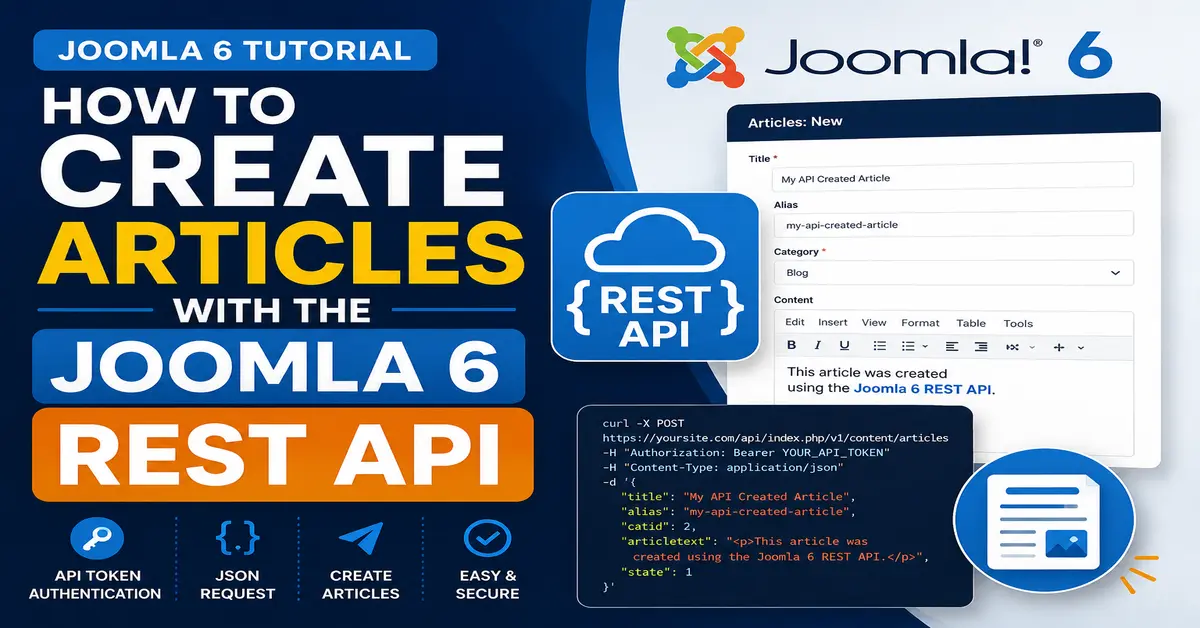1200x628 pixels.
Task: Toggle Underline in the editor toolbar
Action: point(844,346)
